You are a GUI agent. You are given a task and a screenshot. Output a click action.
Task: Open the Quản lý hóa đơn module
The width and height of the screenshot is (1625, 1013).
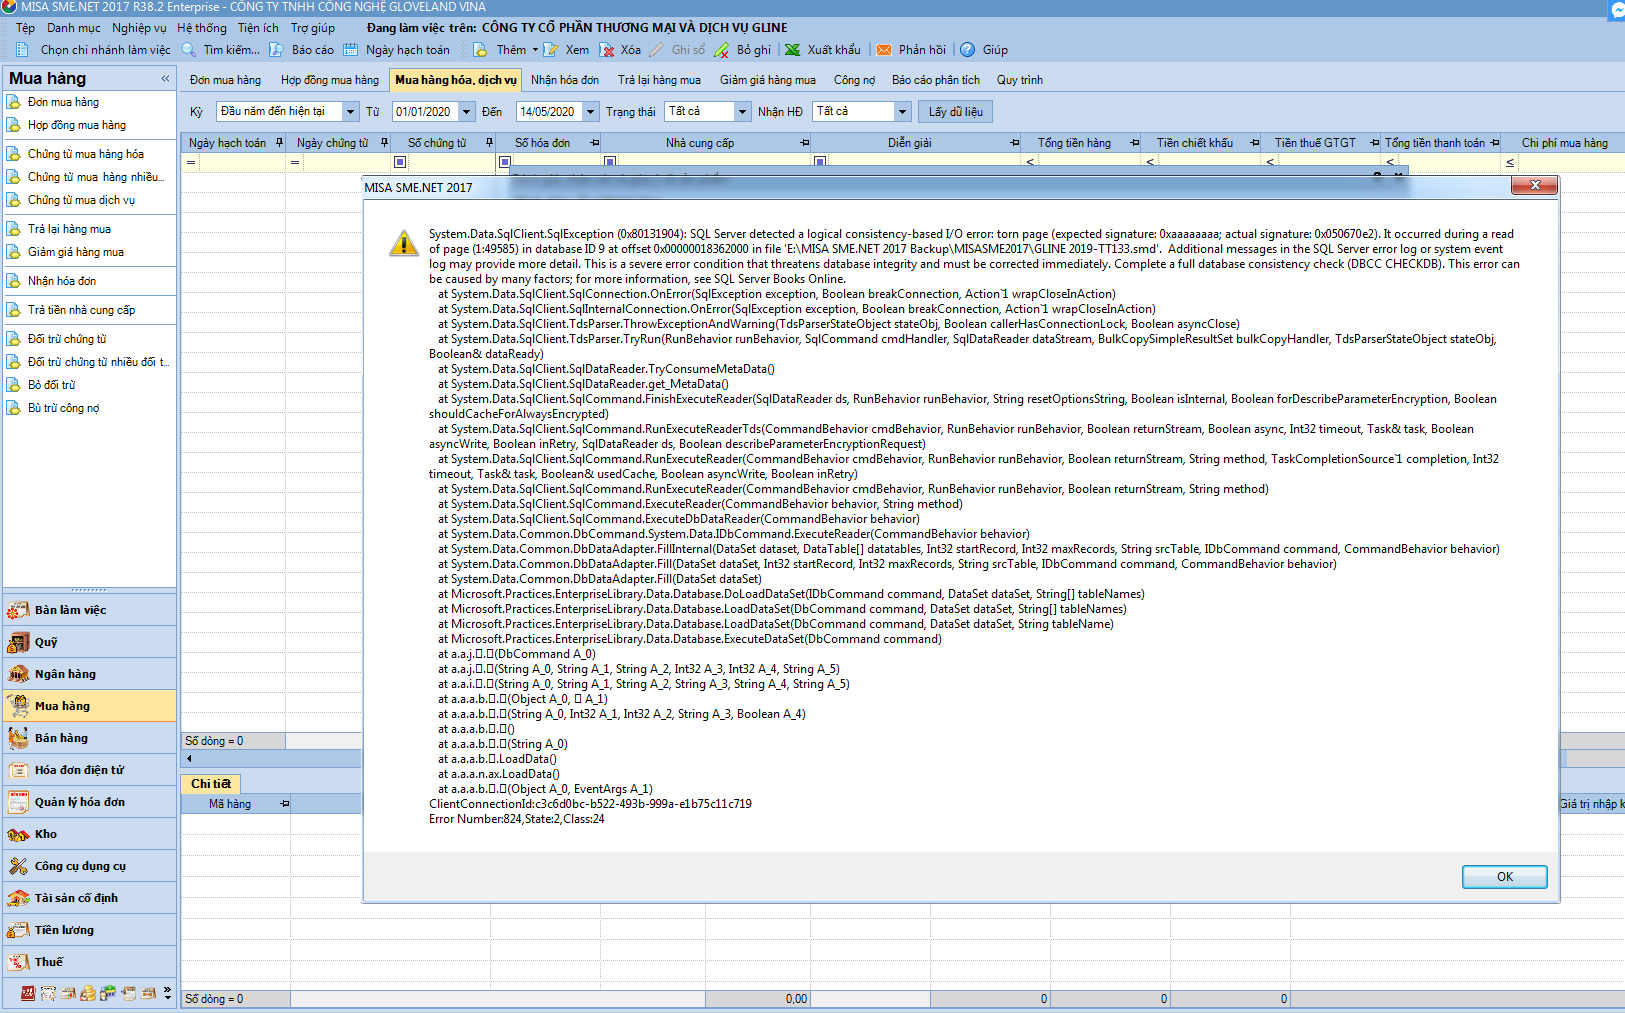point(90,802)
